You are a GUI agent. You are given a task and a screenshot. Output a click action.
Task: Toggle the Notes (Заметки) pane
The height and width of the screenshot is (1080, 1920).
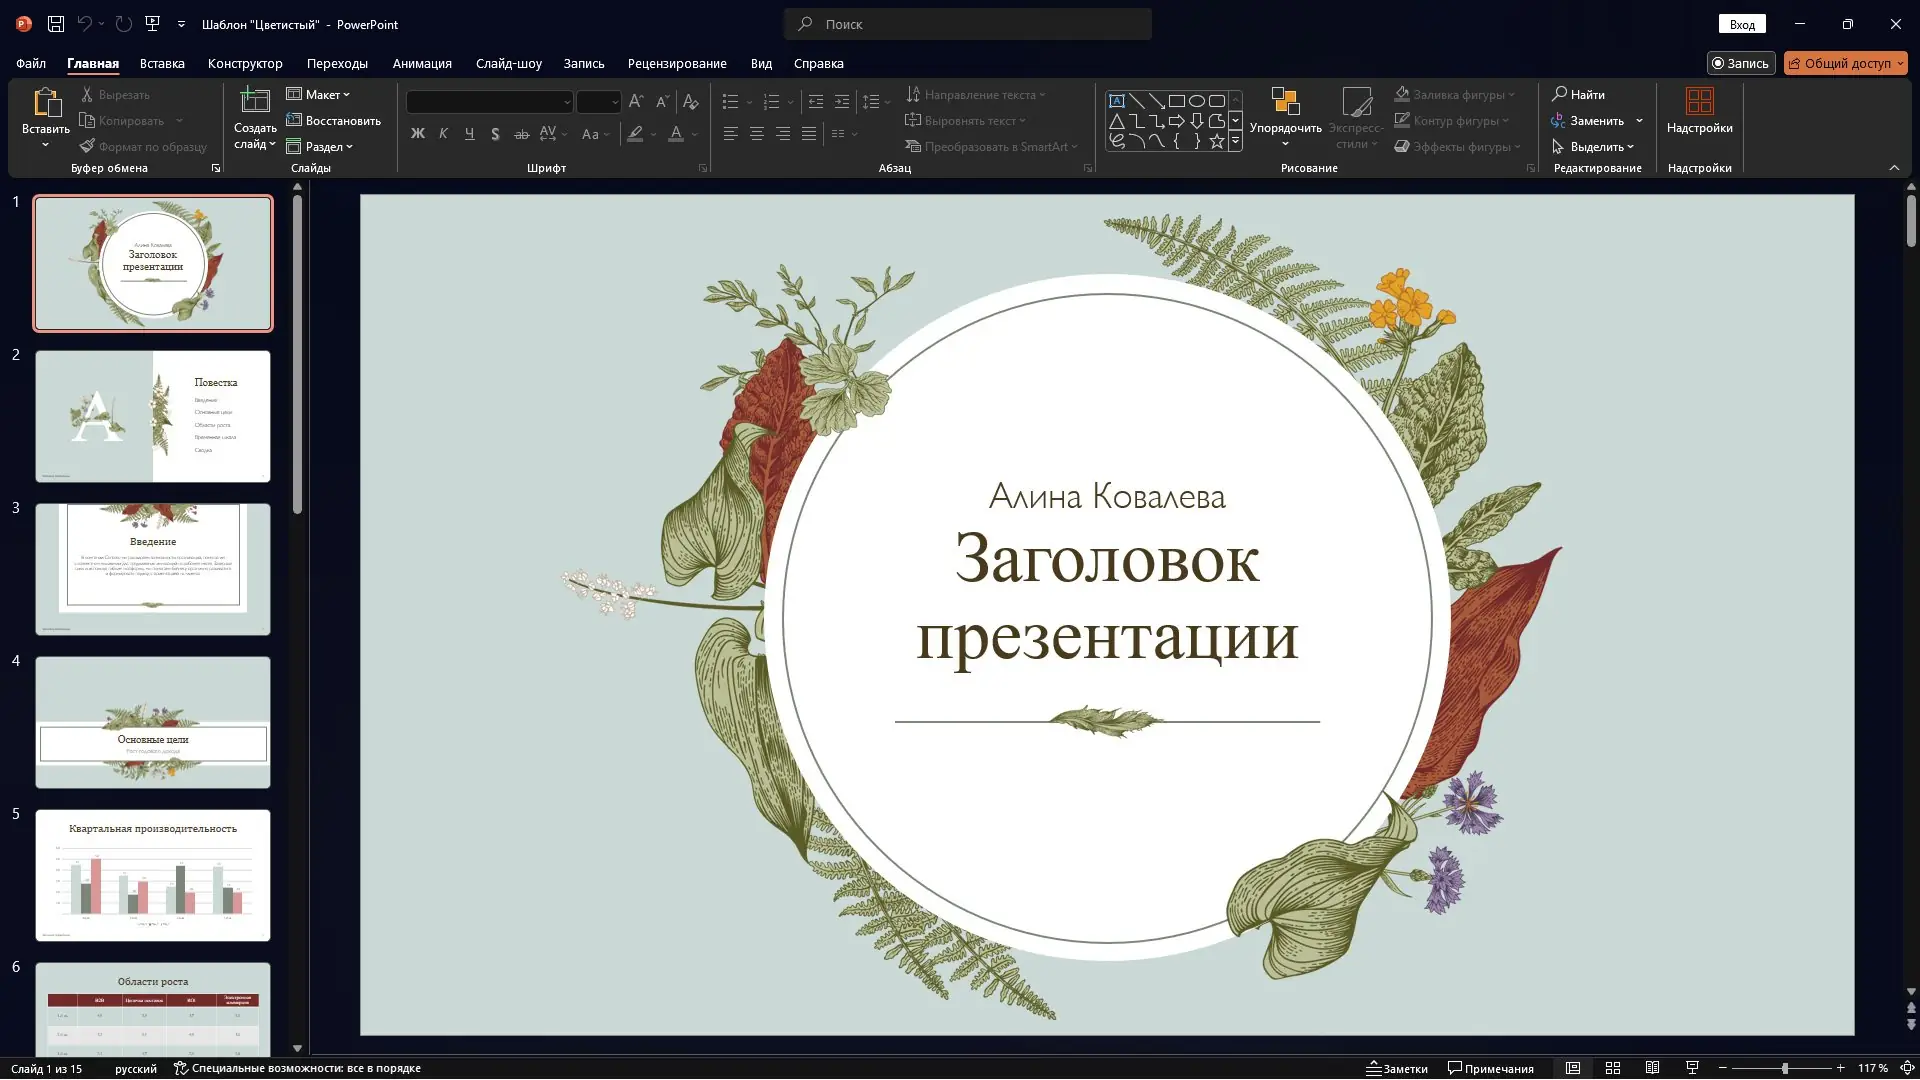pyautogui.click(x=1397, y=1068)
